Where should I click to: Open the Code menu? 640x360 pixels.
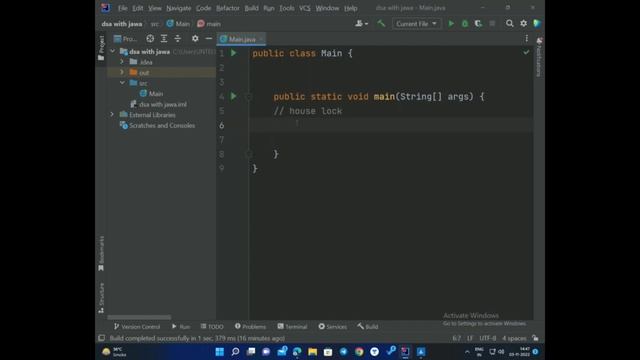(x=203, y=8)
